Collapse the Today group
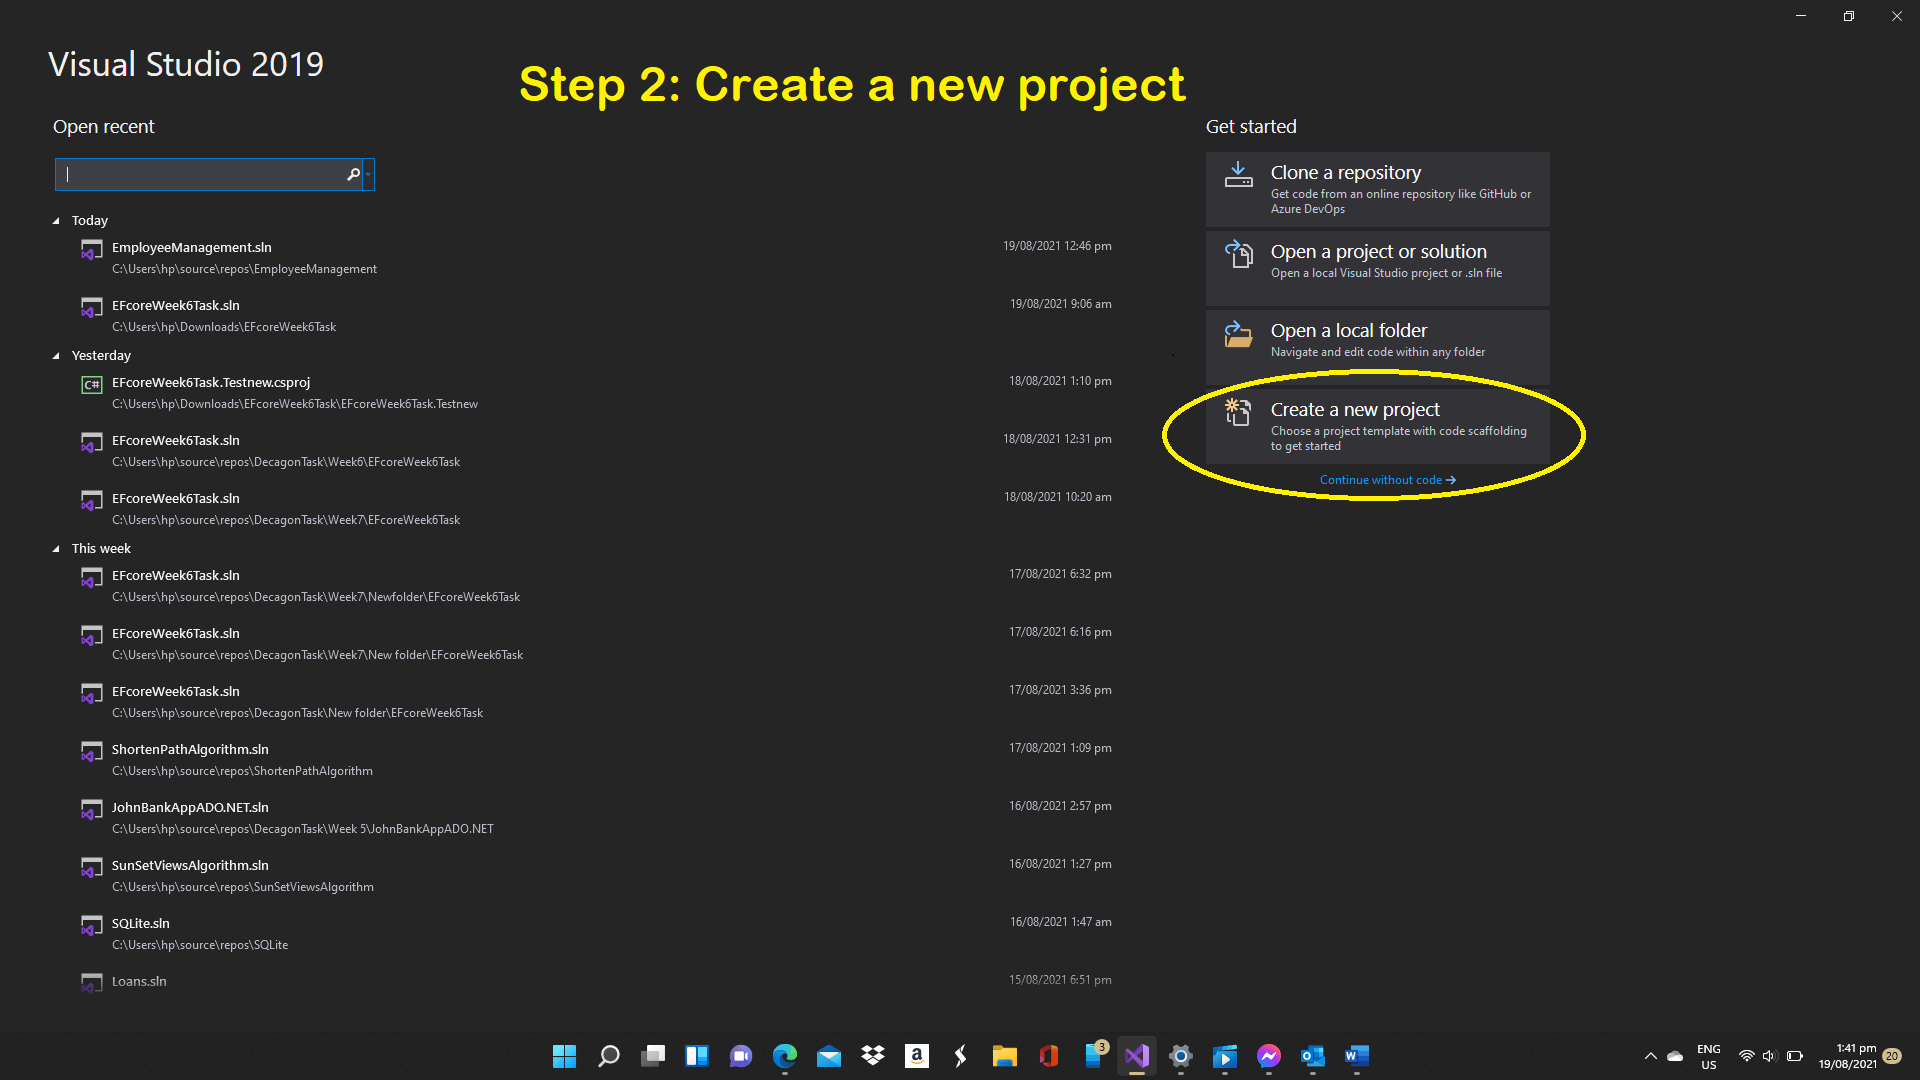Screen dimensions: 1920x1080 58,220
